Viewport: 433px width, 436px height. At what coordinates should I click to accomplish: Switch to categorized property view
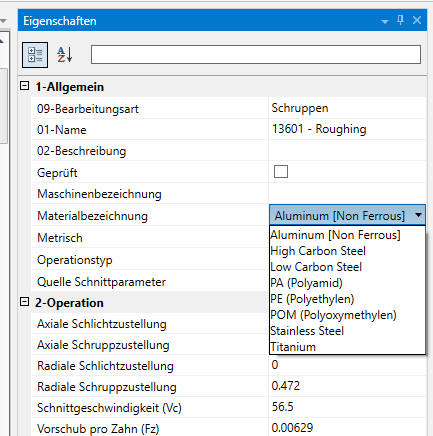pyautogui.click(x=35, y=55)
